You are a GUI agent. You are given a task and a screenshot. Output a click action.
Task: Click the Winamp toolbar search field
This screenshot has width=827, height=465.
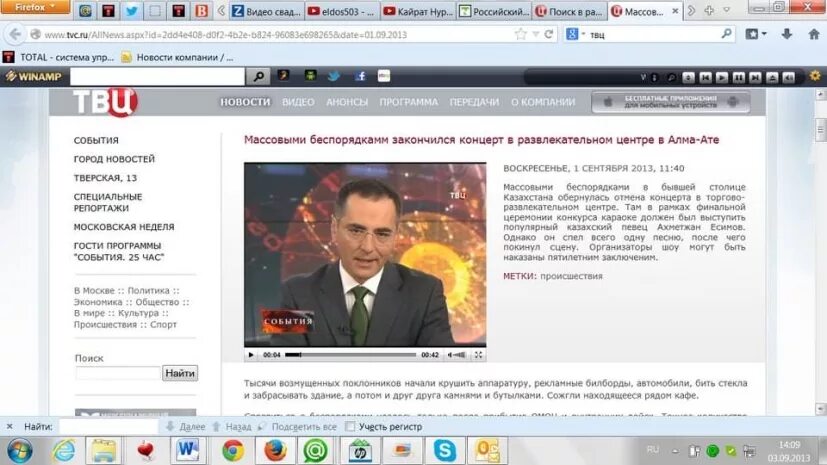pos(157,76)
